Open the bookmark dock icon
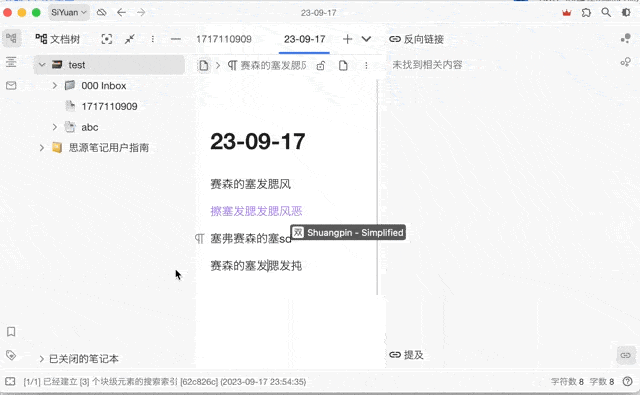This screenshot has height=395, width=640. click(11, 331)
